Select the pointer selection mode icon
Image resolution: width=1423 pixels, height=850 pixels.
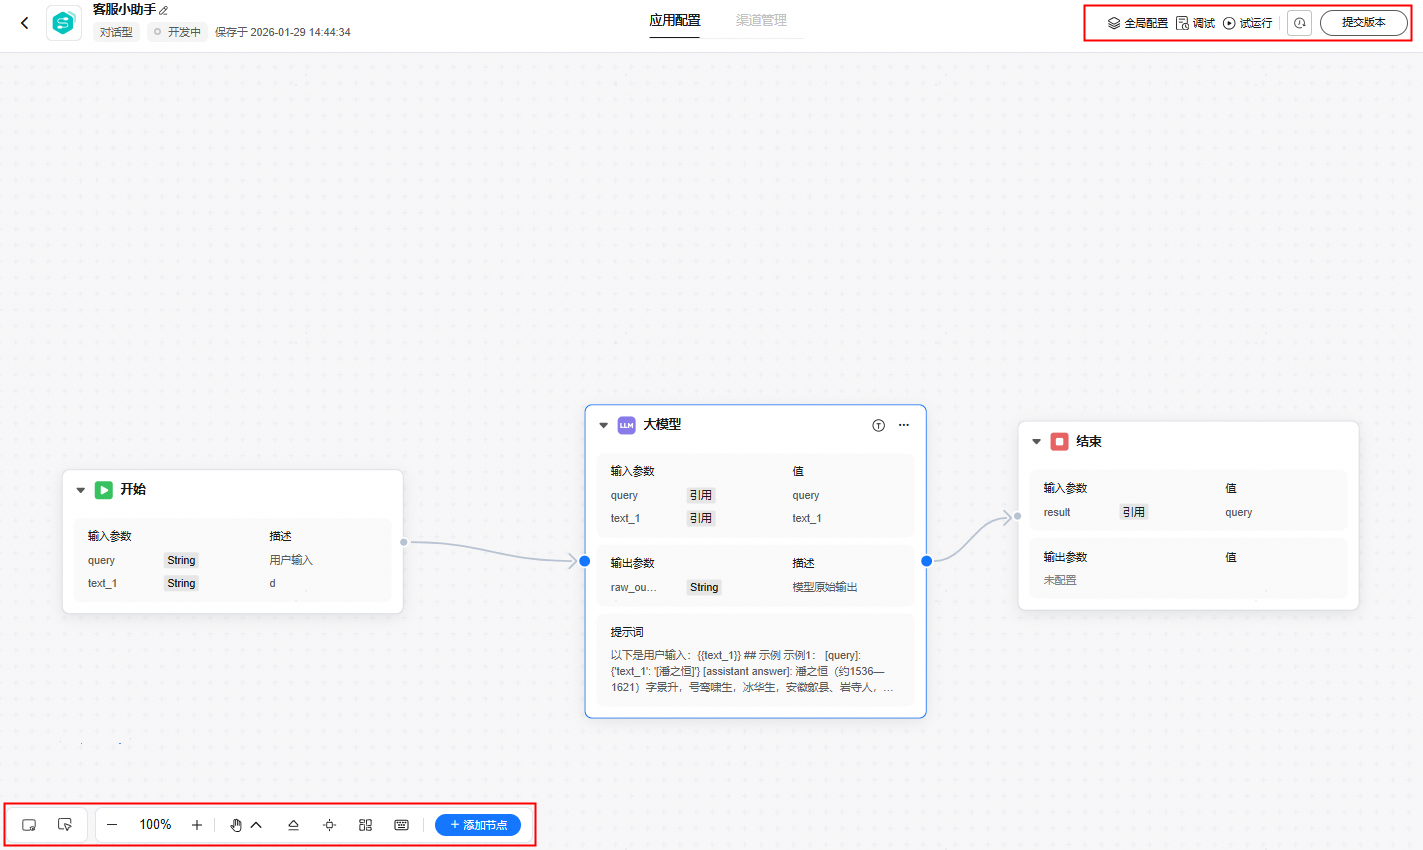[65, 825]
